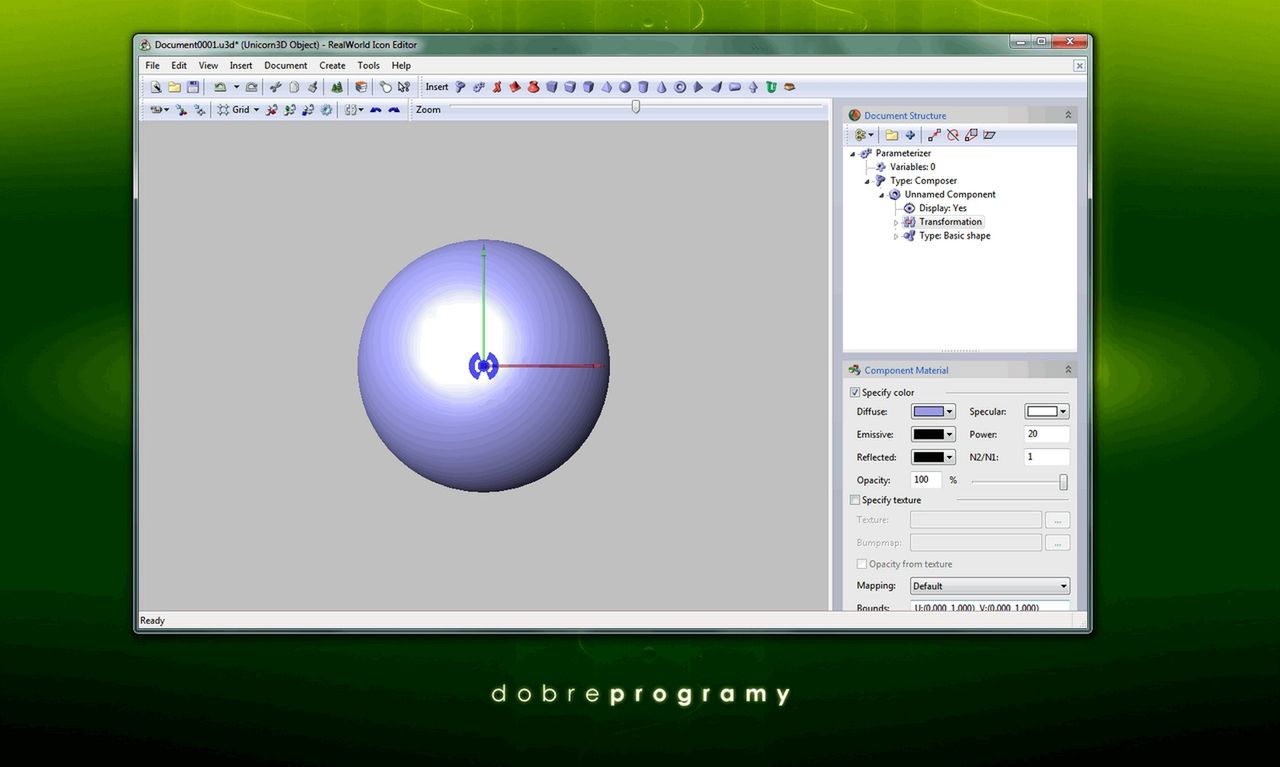Click the Reflected black color swatch
Viewport: 1280px width, 767px height.
[928, 458]
